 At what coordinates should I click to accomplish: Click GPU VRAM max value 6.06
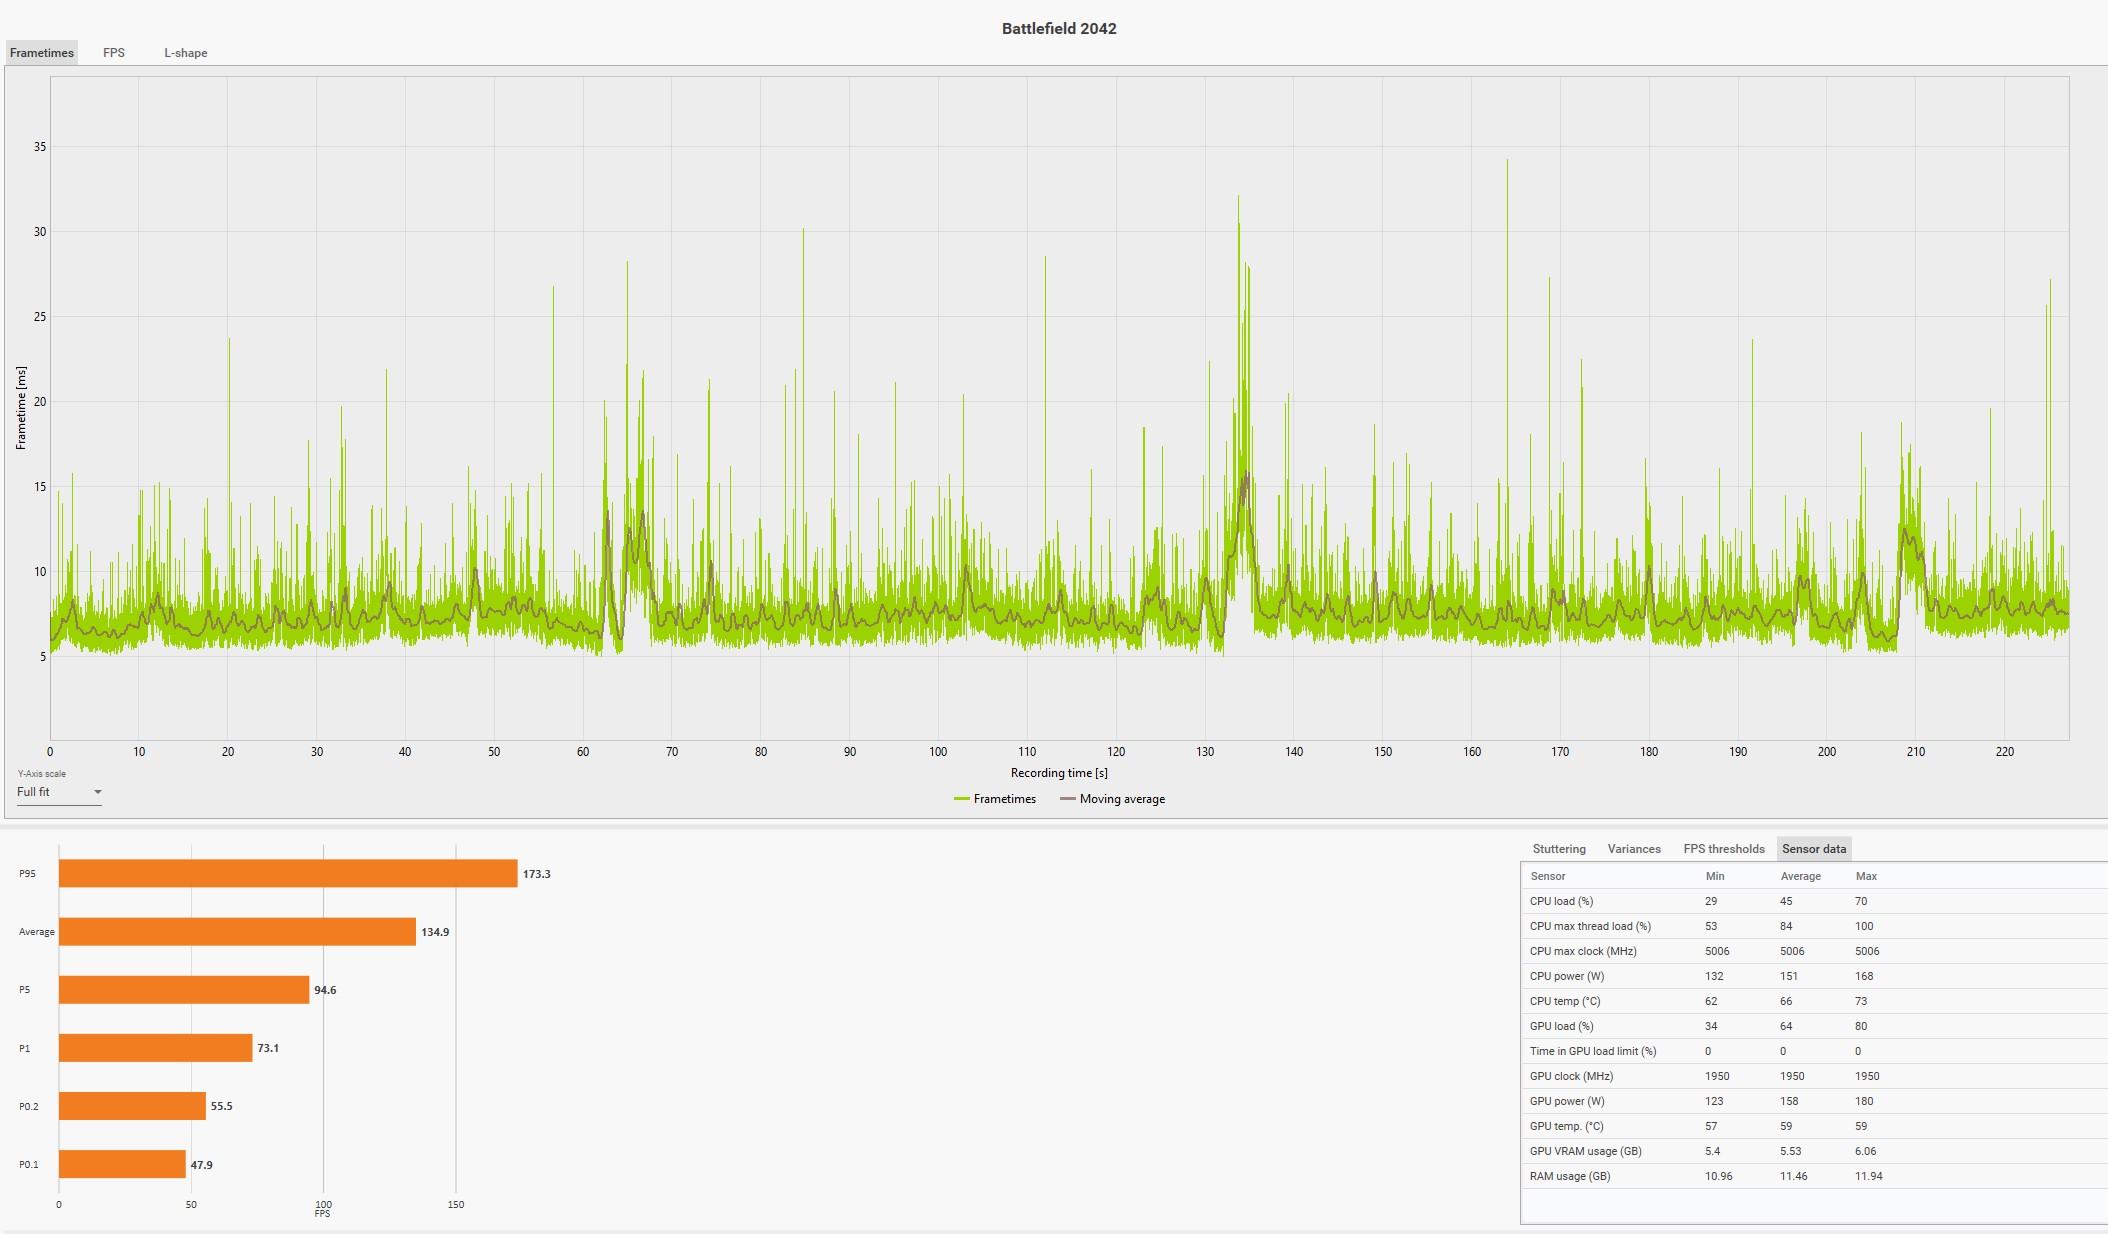1866,1151
